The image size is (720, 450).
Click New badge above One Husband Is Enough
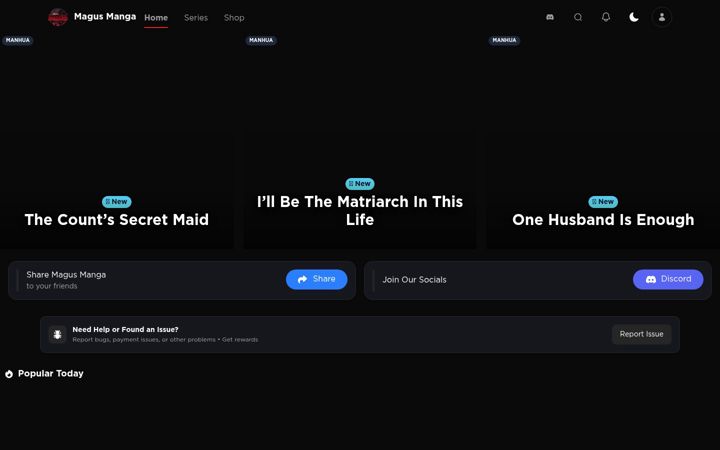click(603, 202)
